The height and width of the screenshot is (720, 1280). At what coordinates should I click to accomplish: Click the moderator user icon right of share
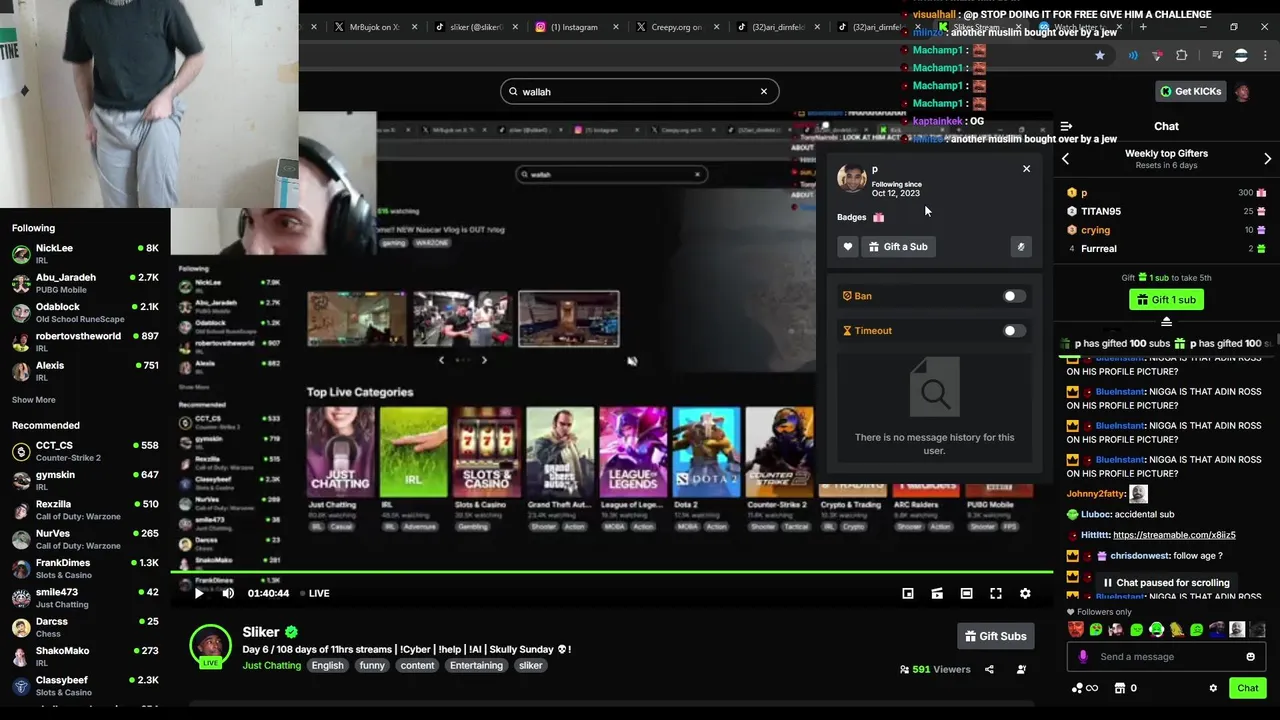click(1021, 669)
